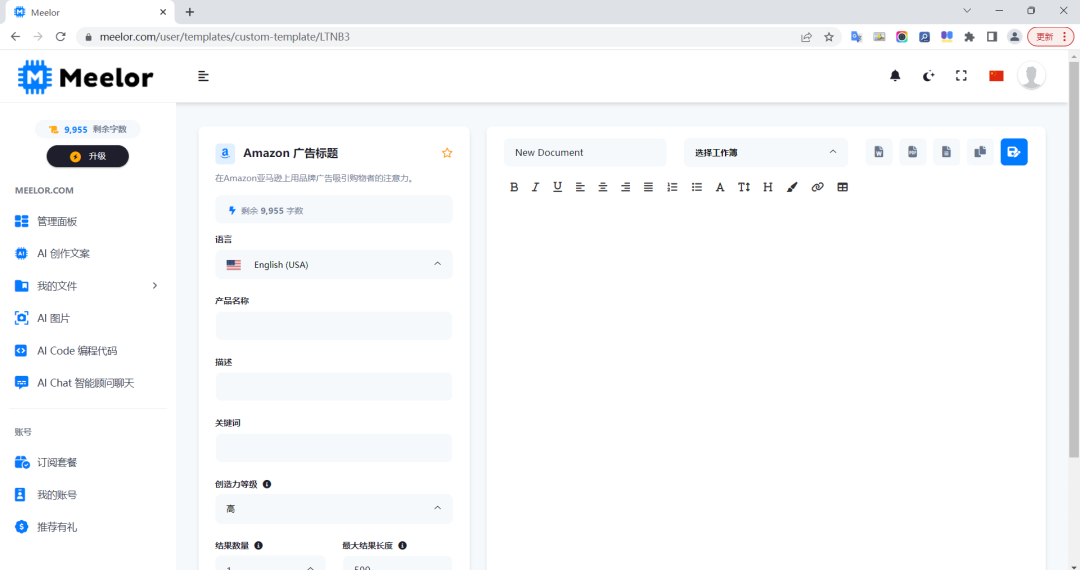Open browser extensions puzzle icon
This screenshot has width=1080, height=570.
(969, 37)
